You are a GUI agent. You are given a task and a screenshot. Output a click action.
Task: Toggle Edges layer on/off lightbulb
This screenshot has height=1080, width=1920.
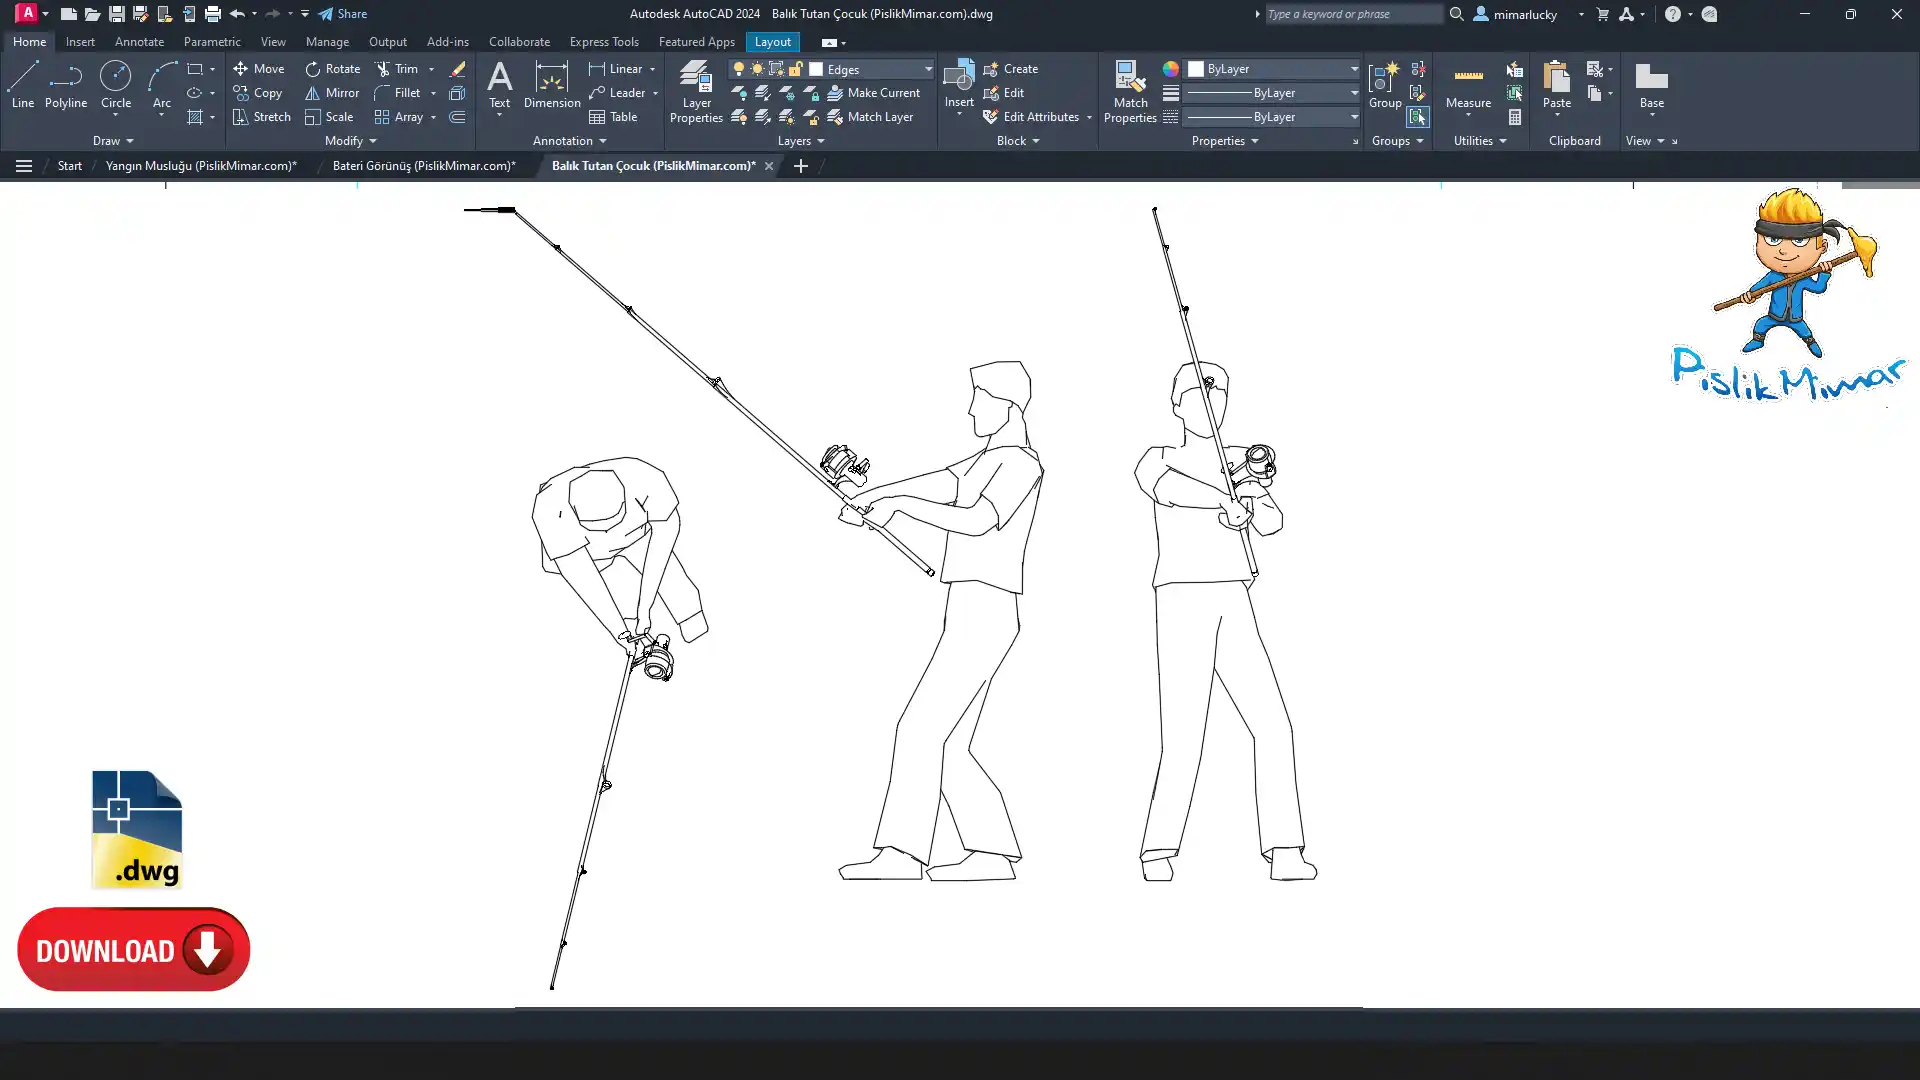pyautogui.click(x=739, y=69)
